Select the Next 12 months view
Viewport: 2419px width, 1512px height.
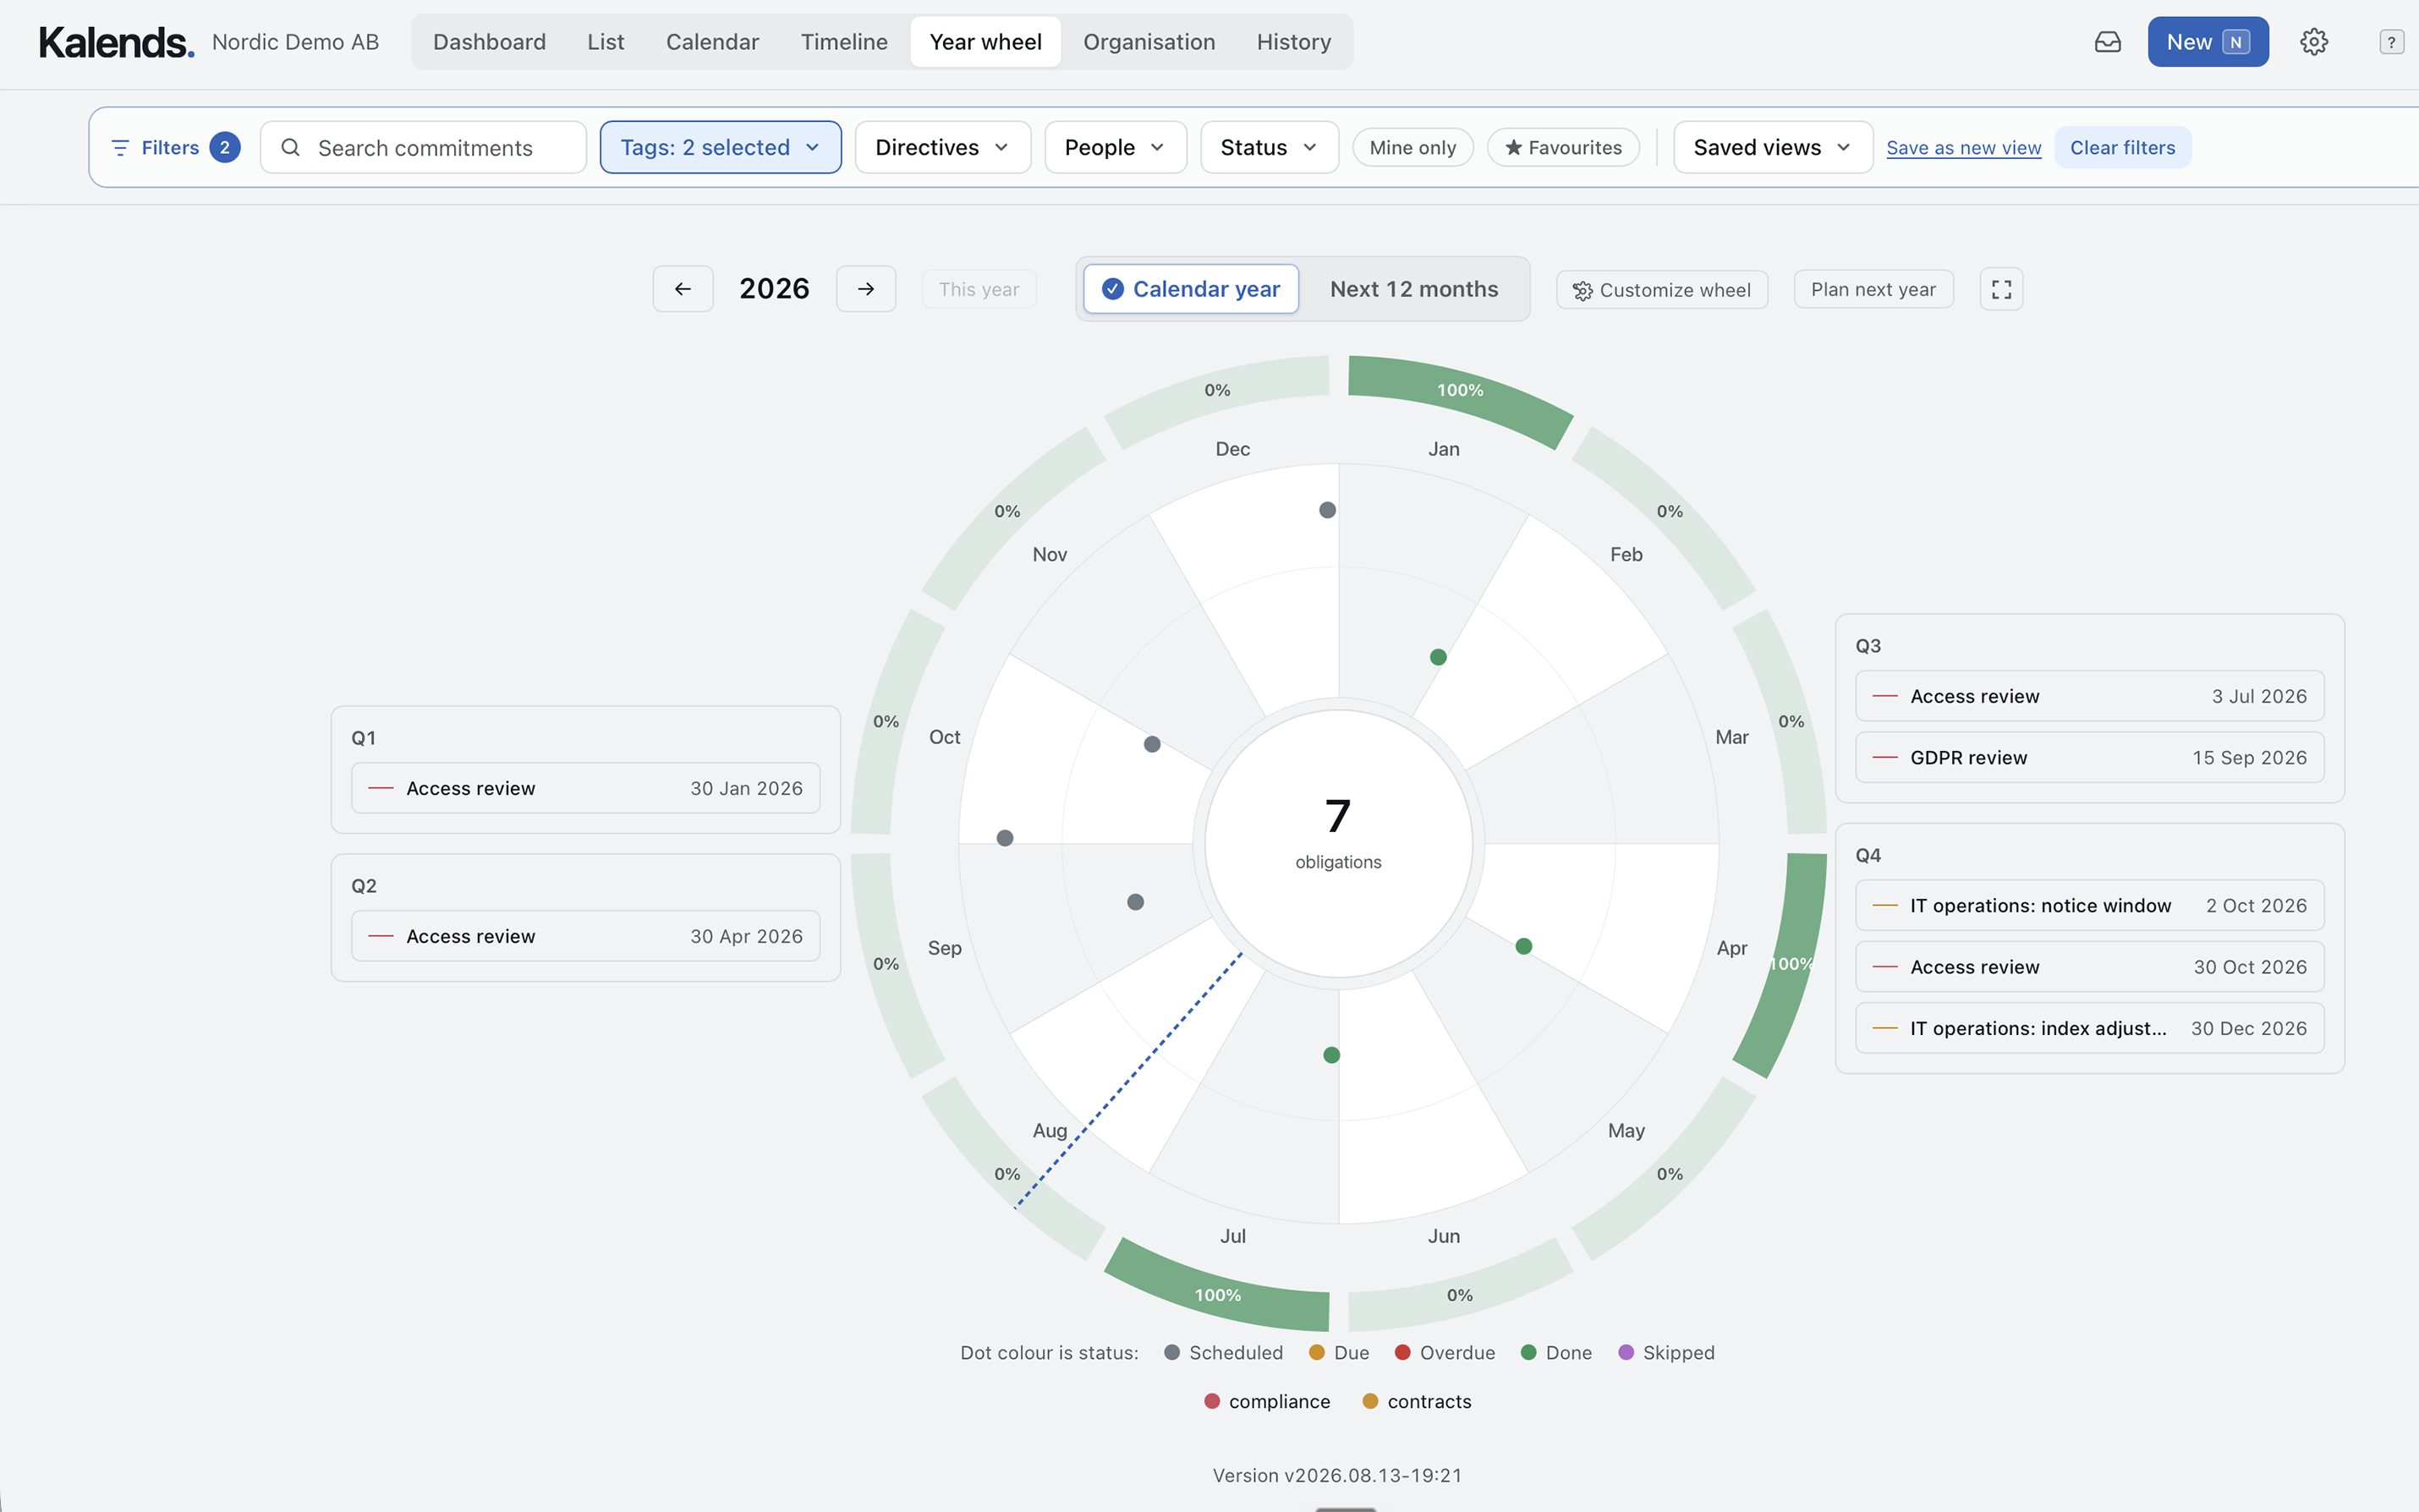coord(1413,289)
